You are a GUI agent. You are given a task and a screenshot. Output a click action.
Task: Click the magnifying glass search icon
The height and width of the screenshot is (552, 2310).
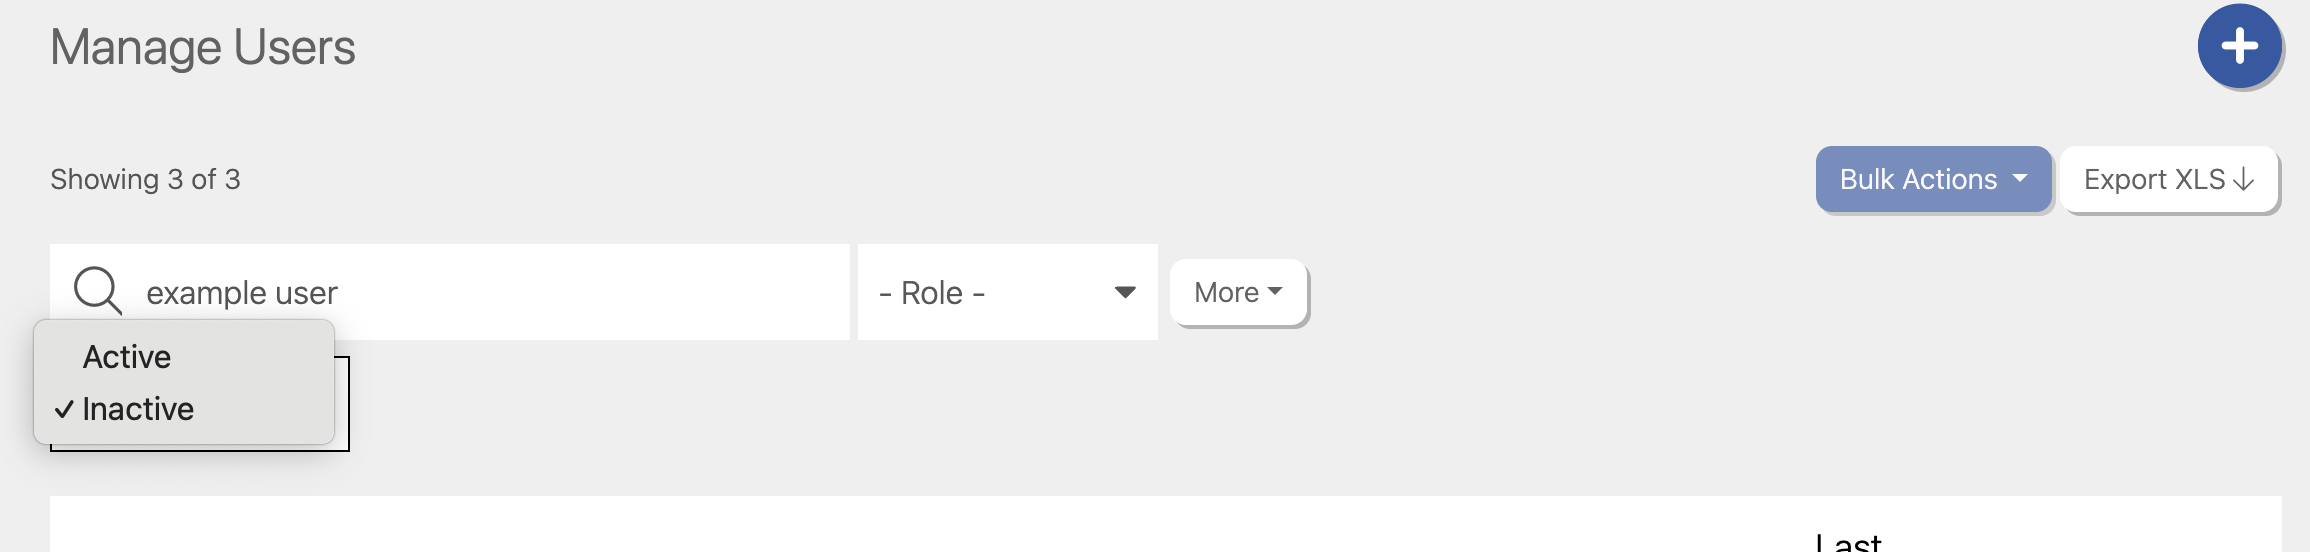click(97, 291)
